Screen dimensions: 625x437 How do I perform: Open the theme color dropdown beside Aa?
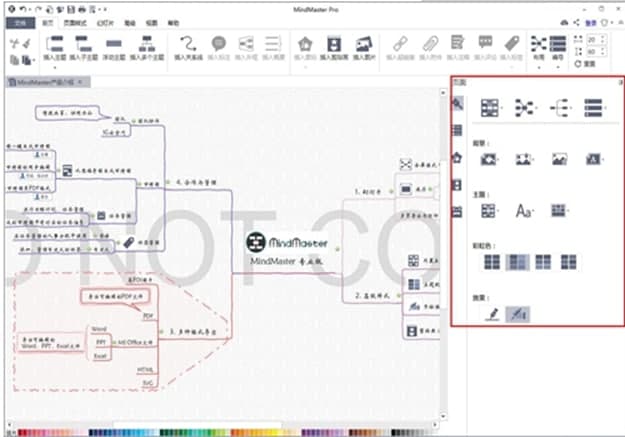560,210
